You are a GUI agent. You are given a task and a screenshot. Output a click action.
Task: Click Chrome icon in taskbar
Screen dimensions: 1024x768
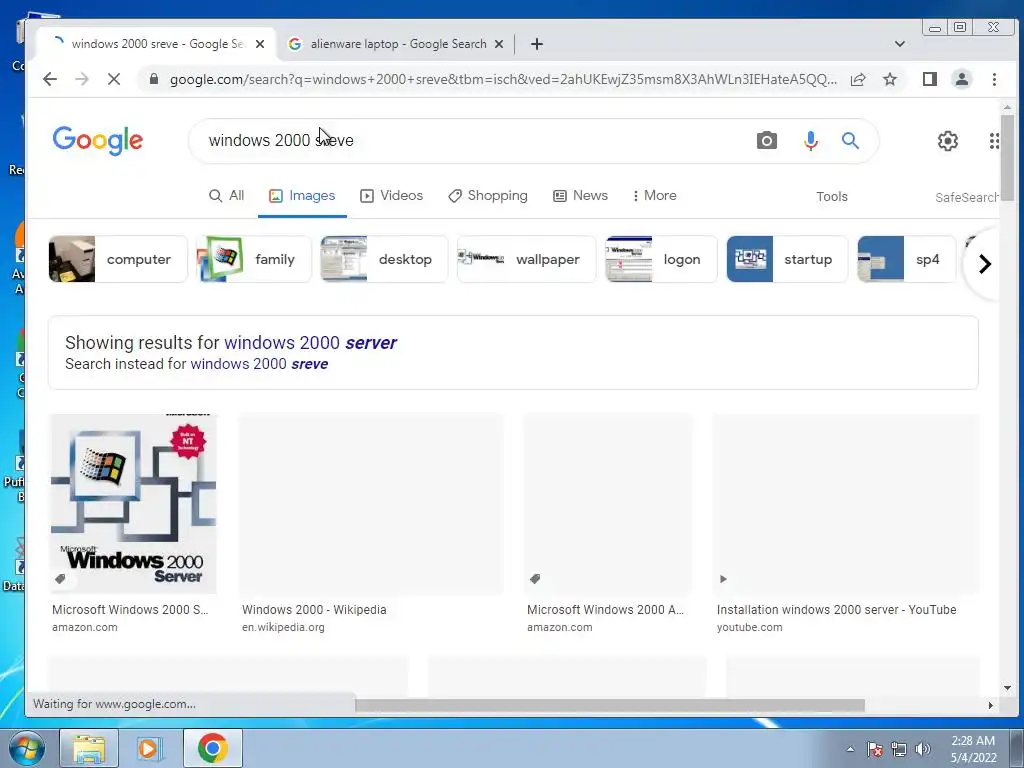tap(212, 748)
